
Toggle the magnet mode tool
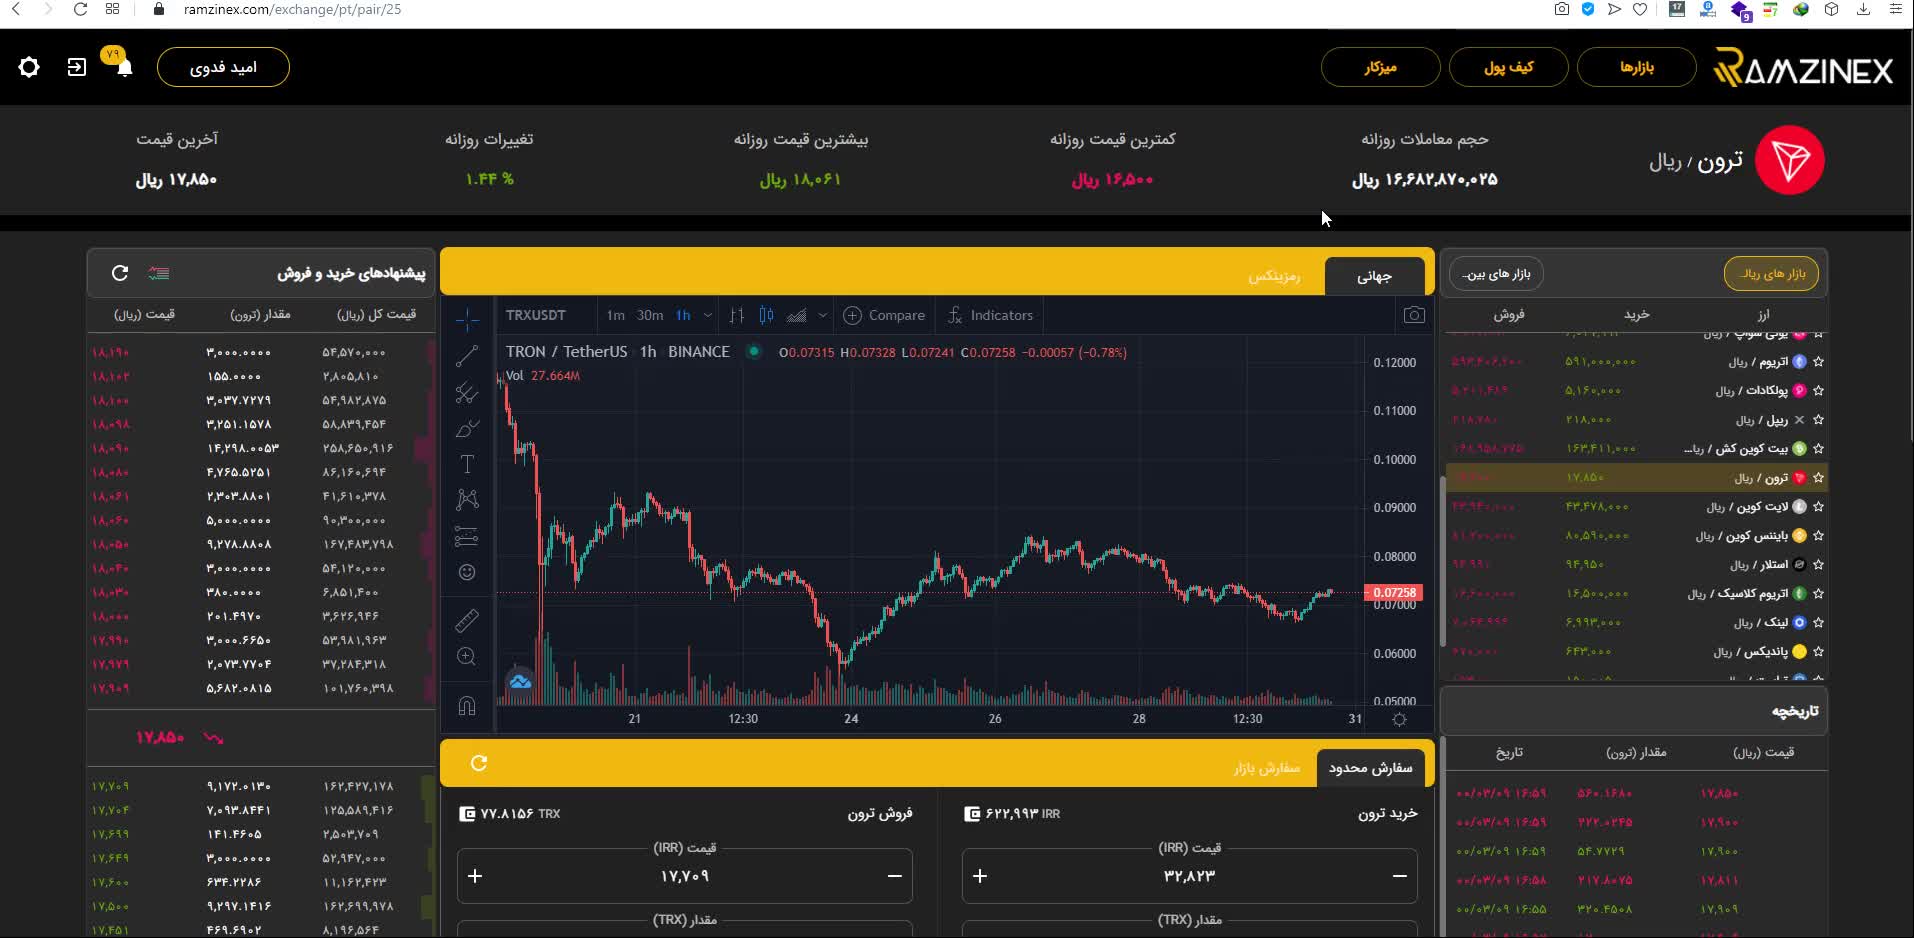[x=467, y=706]
